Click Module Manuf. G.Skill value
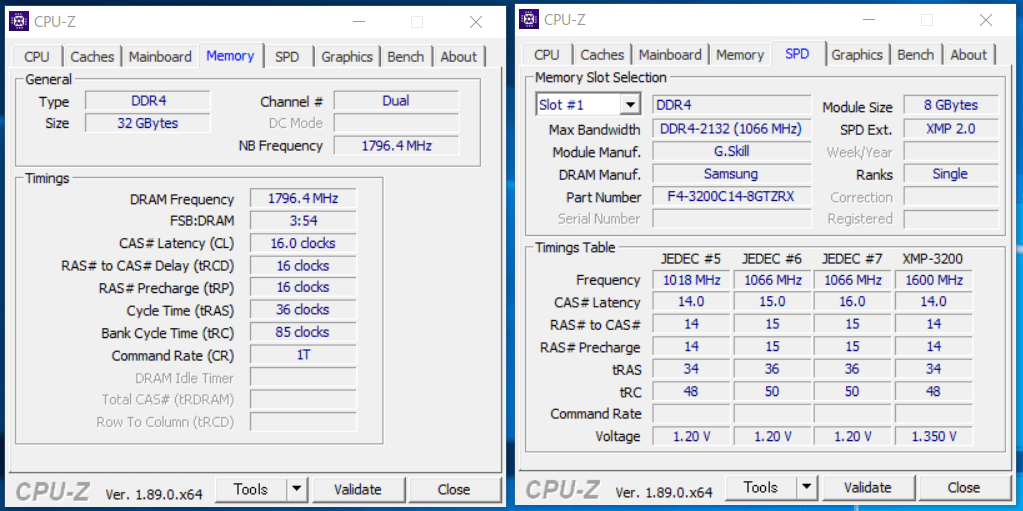Image resolution: width=1023 pixels, height=511 pixels. [x=732, y=152]
